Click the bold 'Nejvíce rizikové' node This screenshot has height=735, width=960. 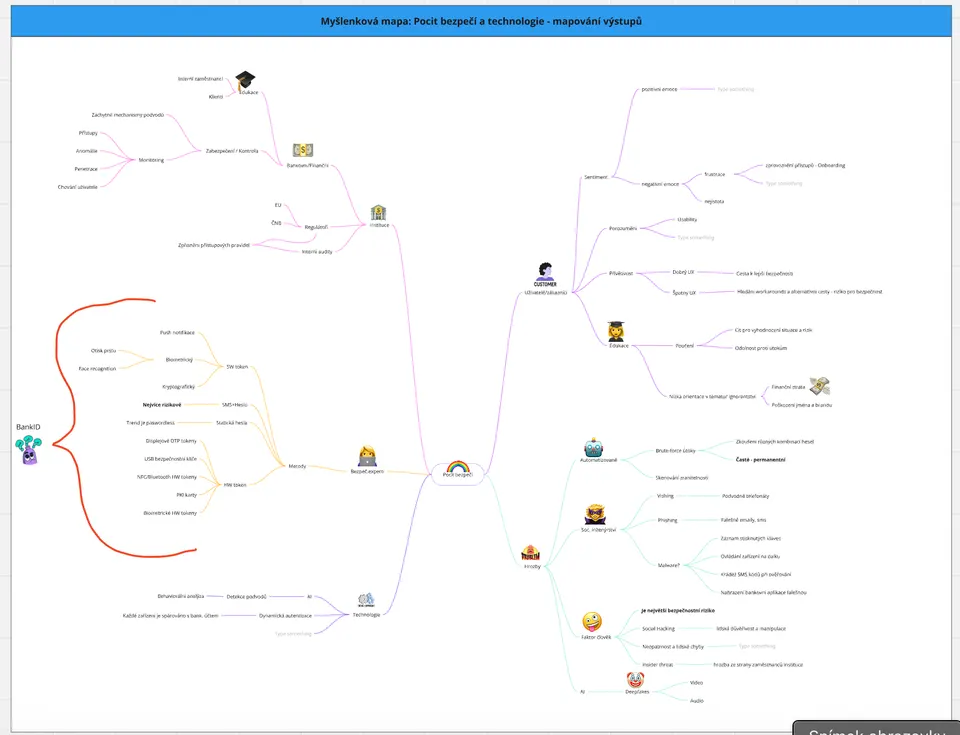162,405
